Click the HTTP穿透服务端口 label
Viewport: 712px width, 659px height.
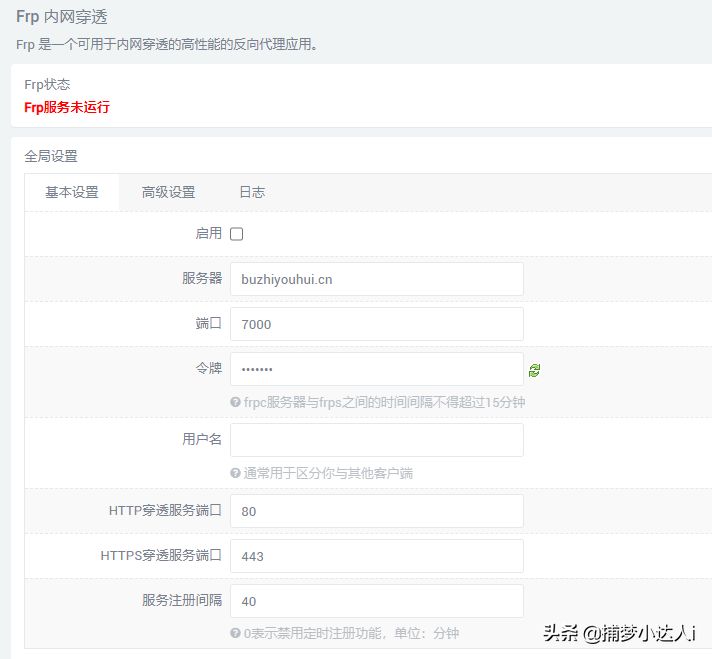(165, 510)
